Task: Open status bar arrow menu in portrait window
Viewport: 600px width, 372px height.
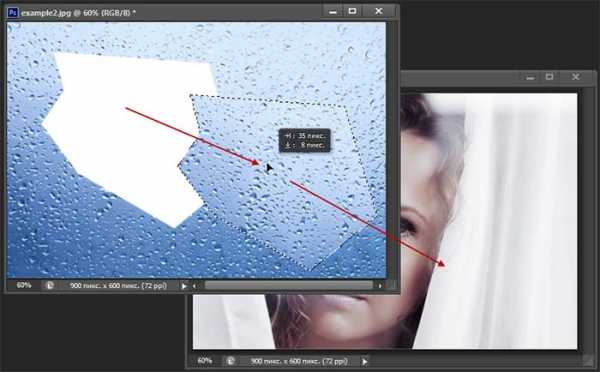Action: (365, 361)
